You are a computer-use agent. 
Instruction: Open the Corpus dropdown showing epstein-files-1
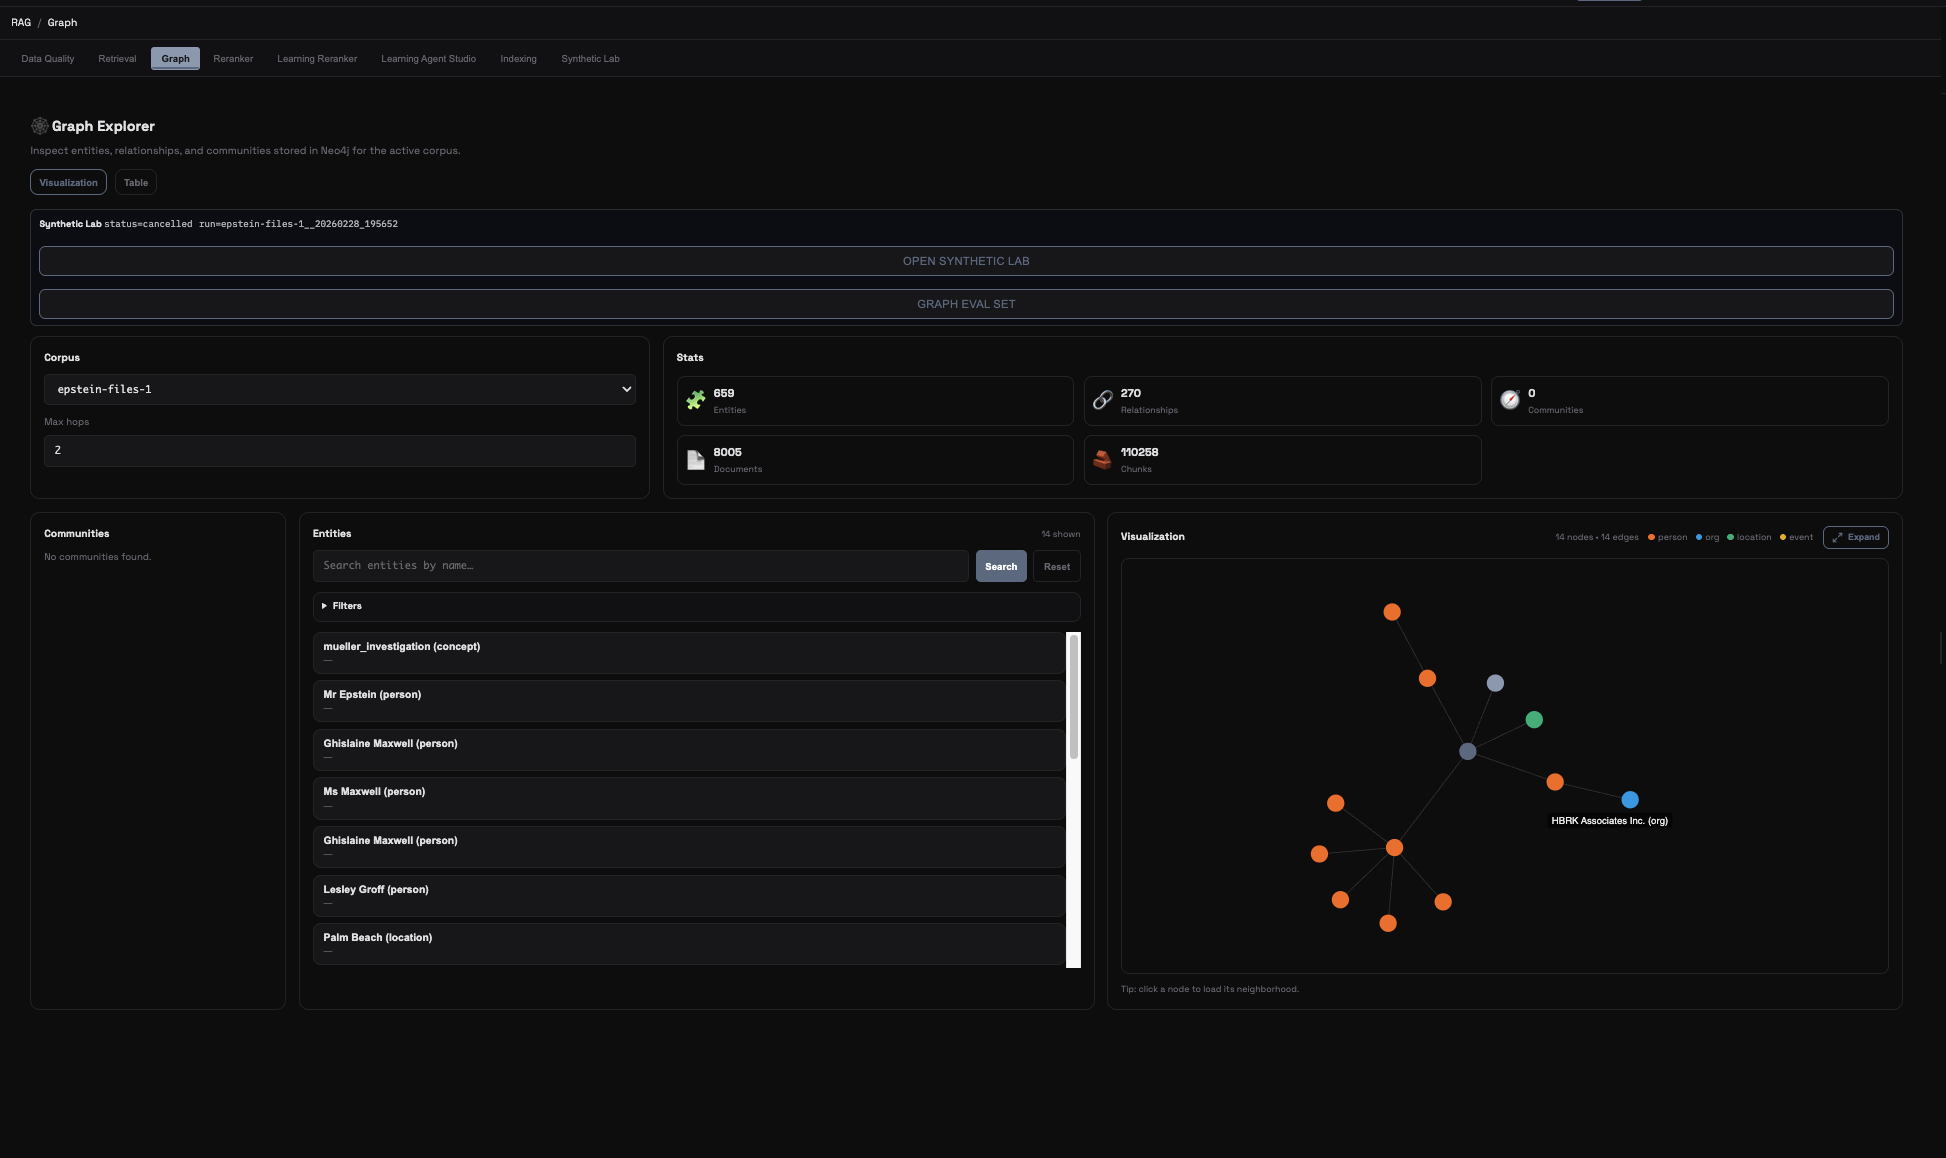coord(339,389)
